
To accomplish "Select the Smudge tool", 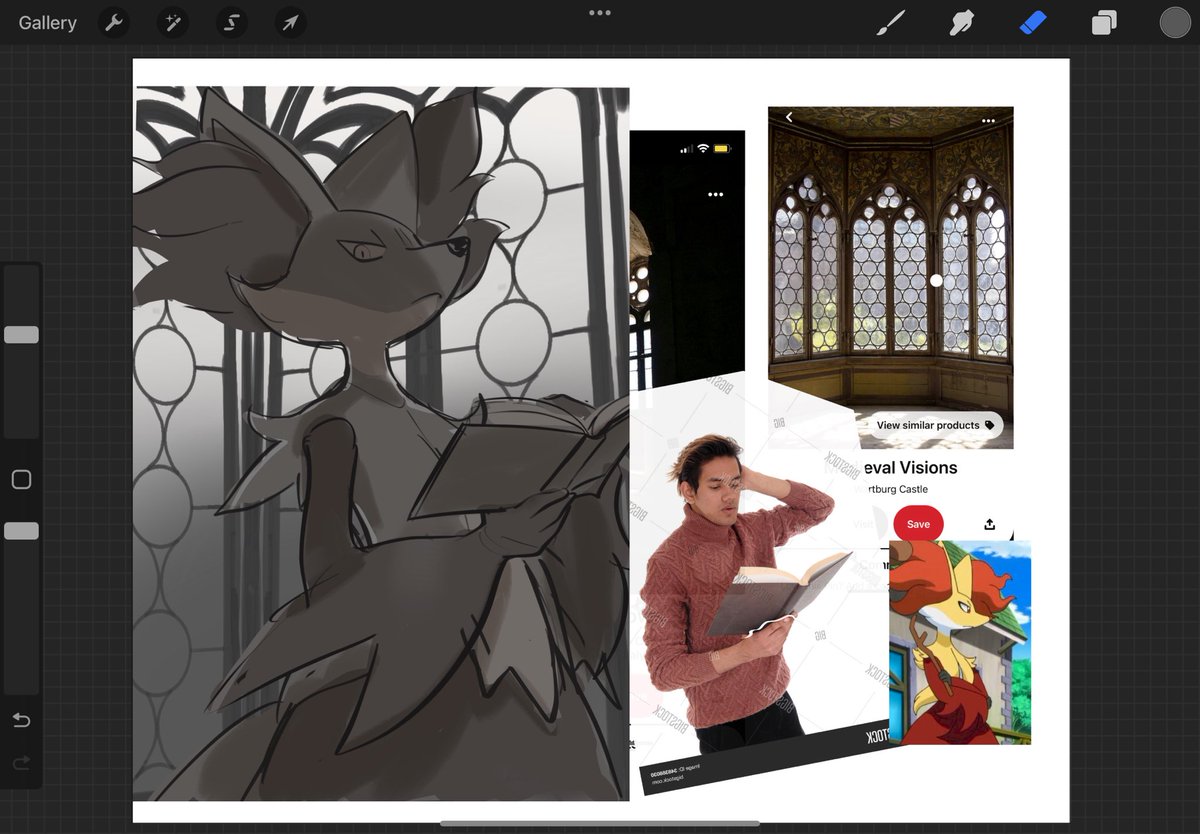I will (961, 23).
